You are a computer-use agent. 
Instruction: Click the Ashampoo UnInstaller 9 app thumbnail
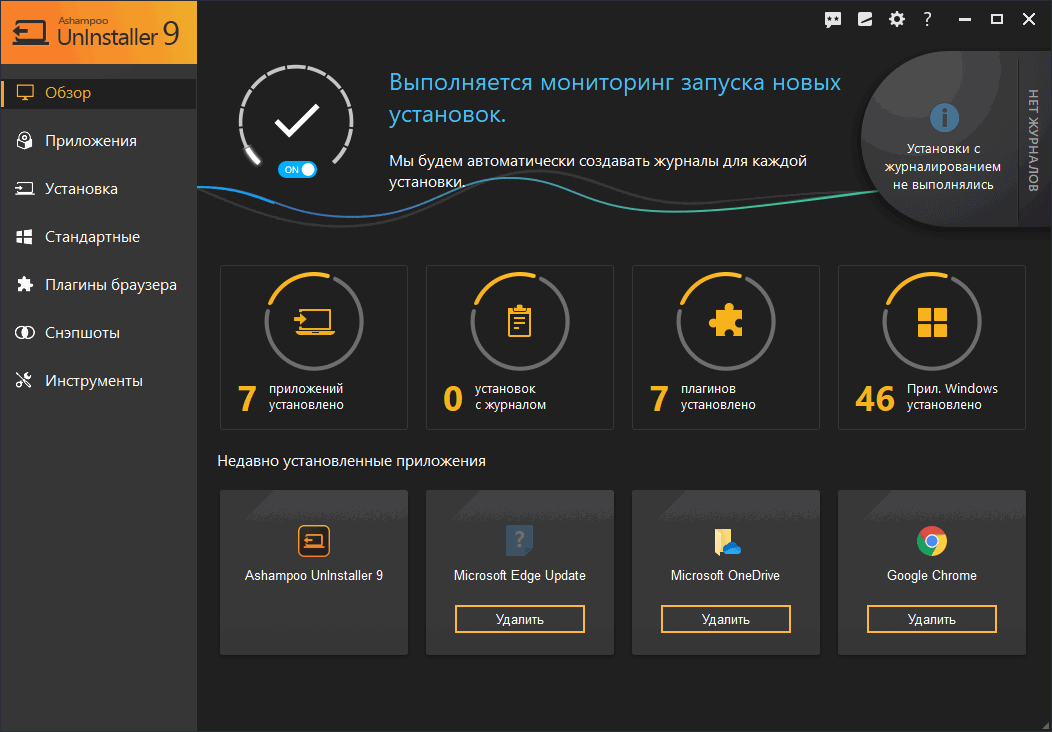(x=313, y=540)
